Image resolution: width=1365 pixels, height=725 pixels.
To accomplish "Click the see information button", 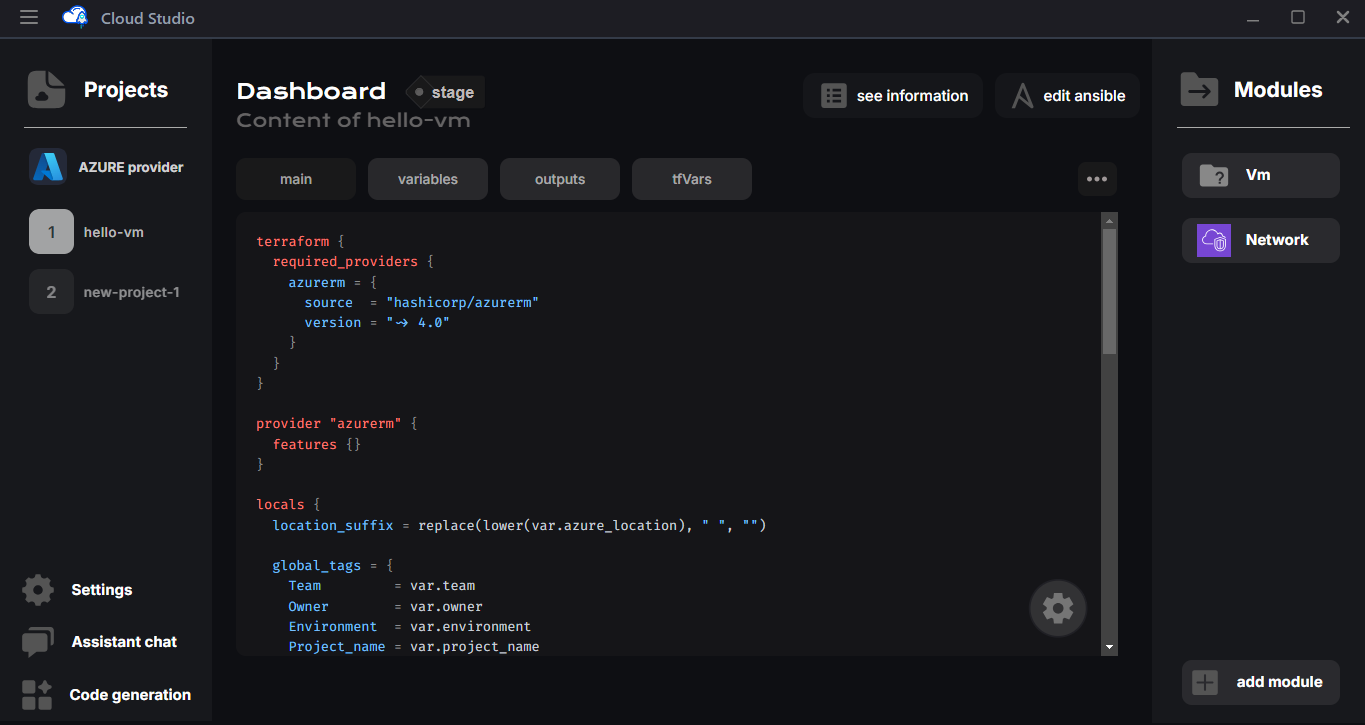I will click(x=893, y=96).
